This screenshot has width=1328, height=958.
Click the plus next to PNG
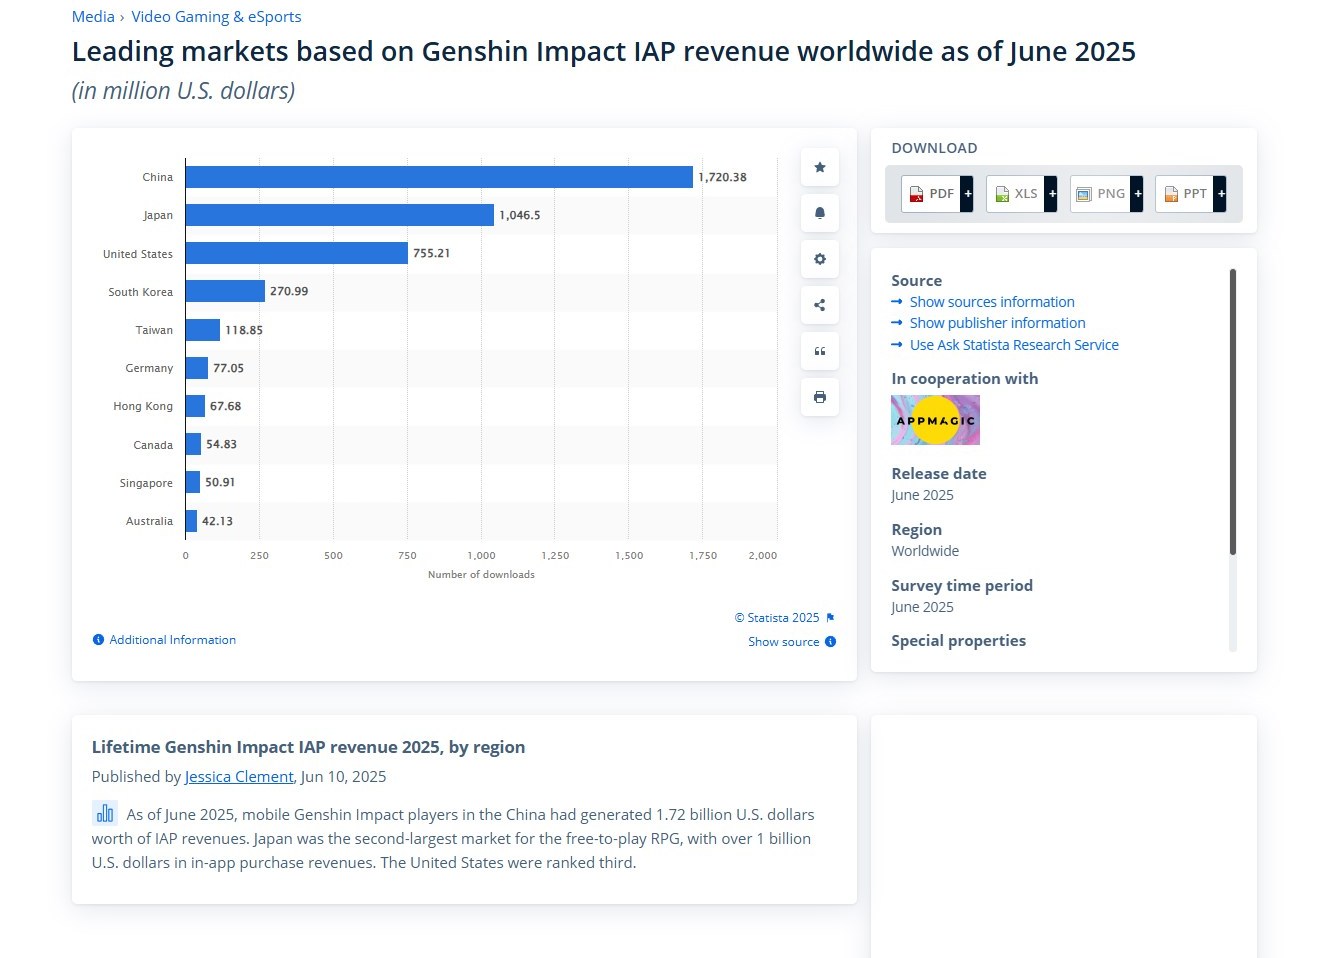[x=1137, y=194]
